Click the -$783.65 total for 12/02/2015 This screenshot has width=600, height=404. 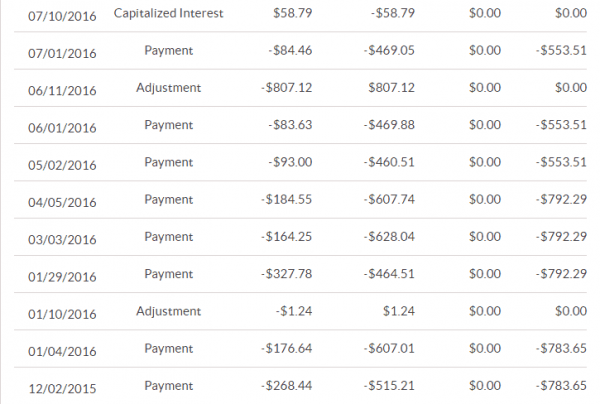(x=561, y=385)
